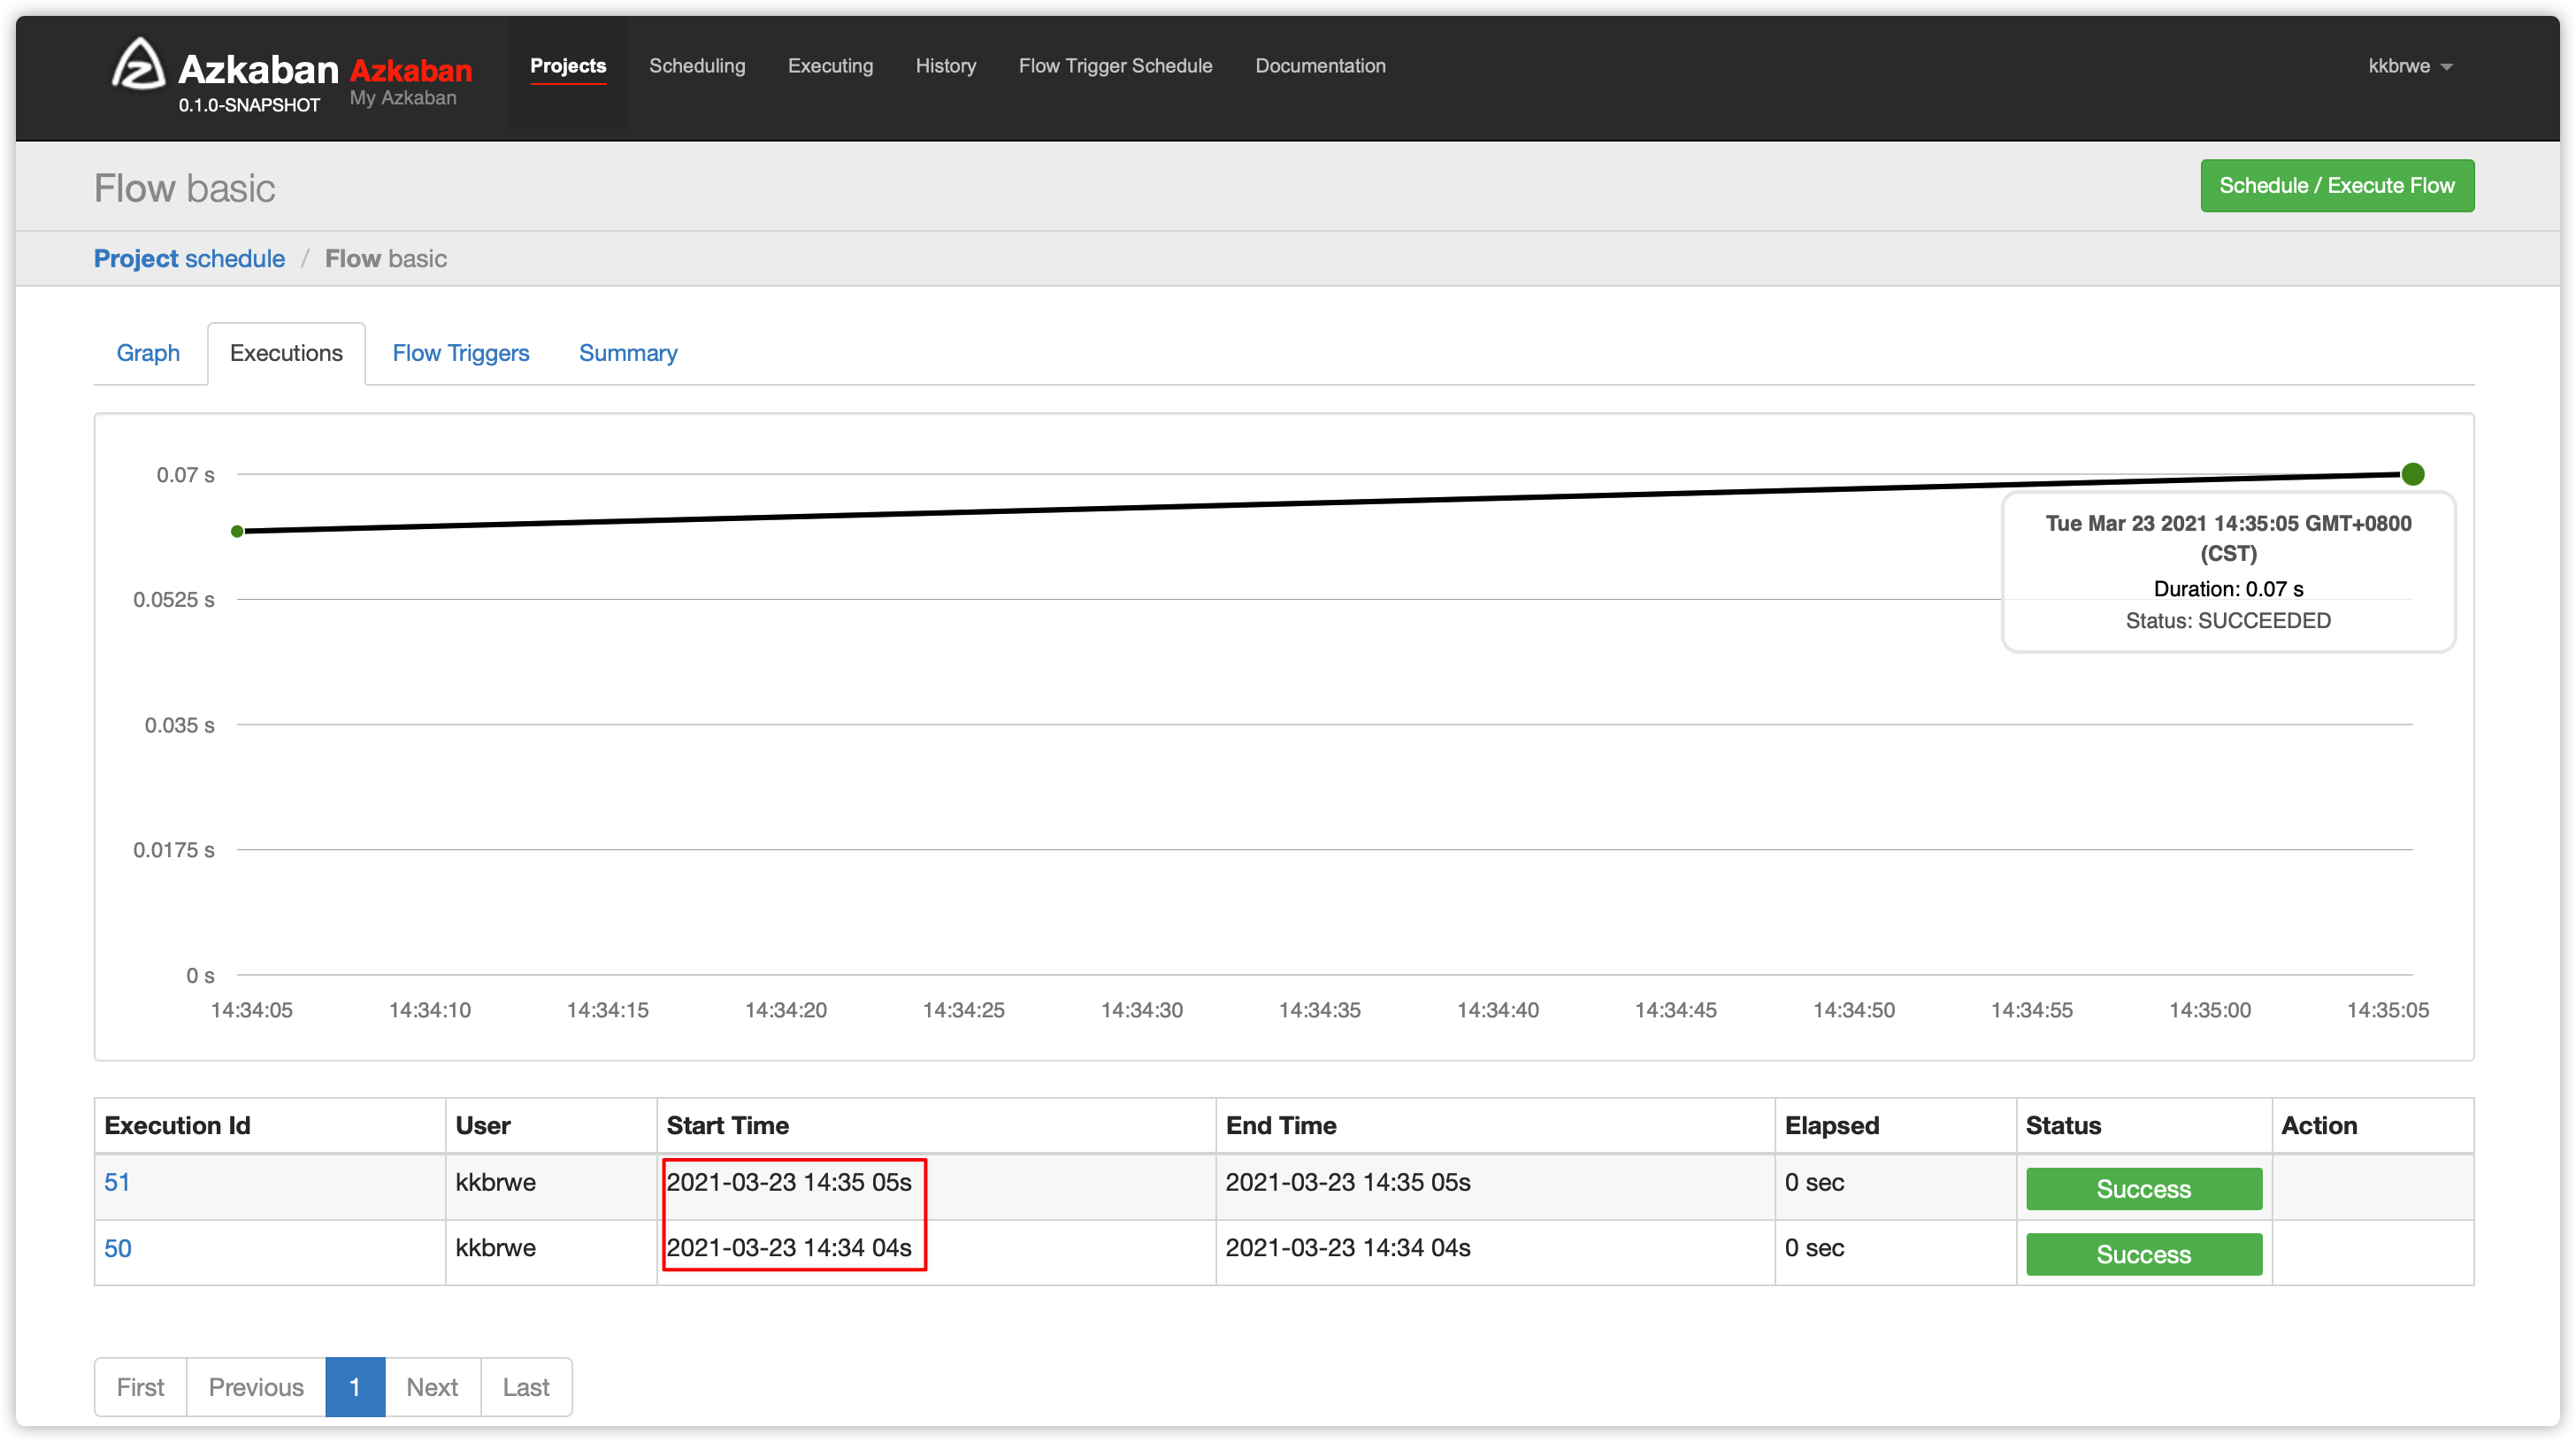Click Schedule / Execute Flow button
The width and height of the screenshot is (2576, 1442).
[x=2337, y=186]
